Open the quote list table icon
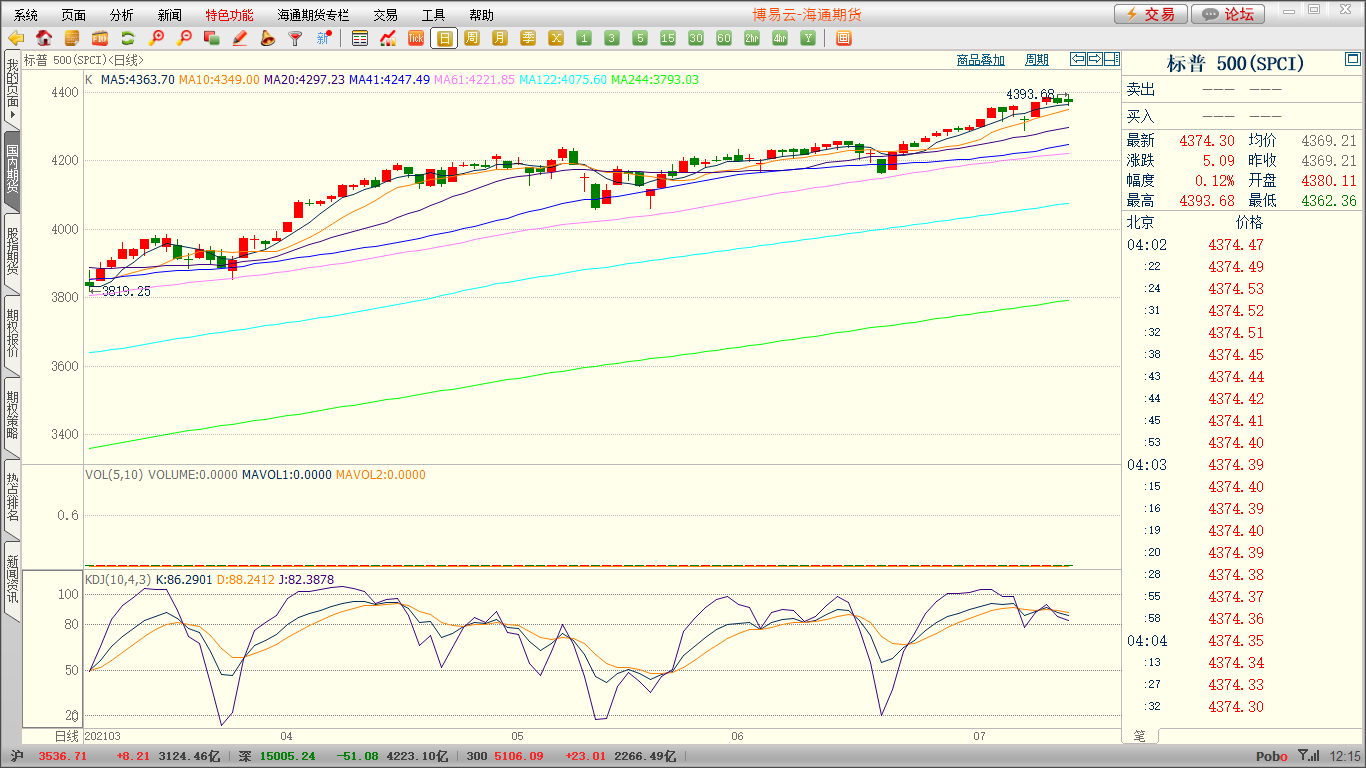Image resolution: width=1366 pixels, height=768 pixels. (360, 38)
